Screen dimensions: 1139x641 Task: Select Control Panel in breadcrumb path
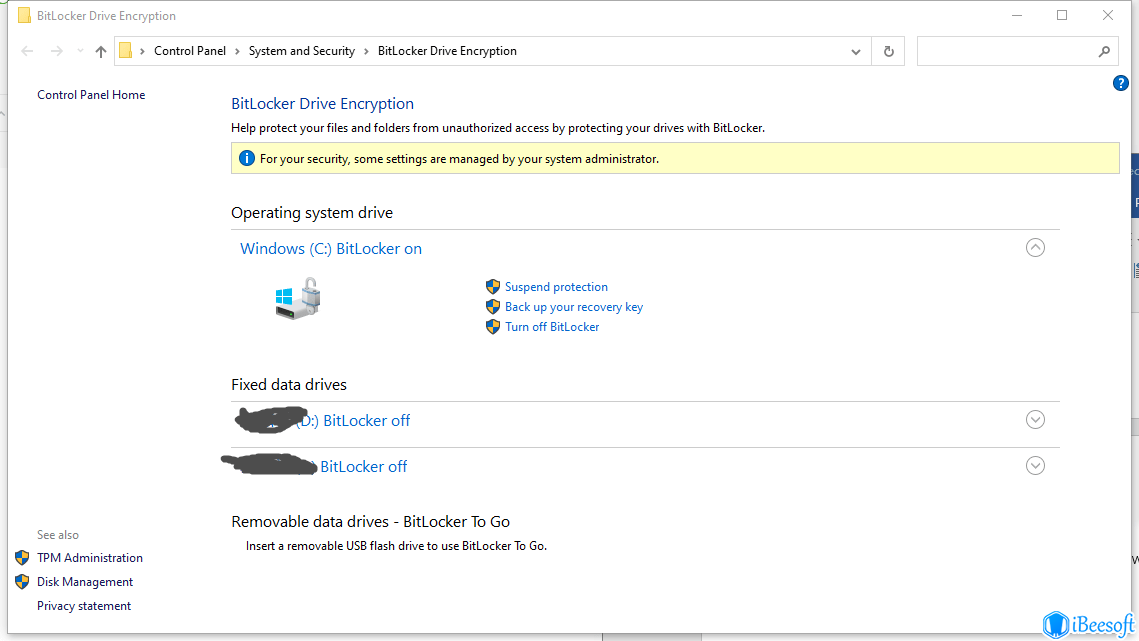point(190,51)
